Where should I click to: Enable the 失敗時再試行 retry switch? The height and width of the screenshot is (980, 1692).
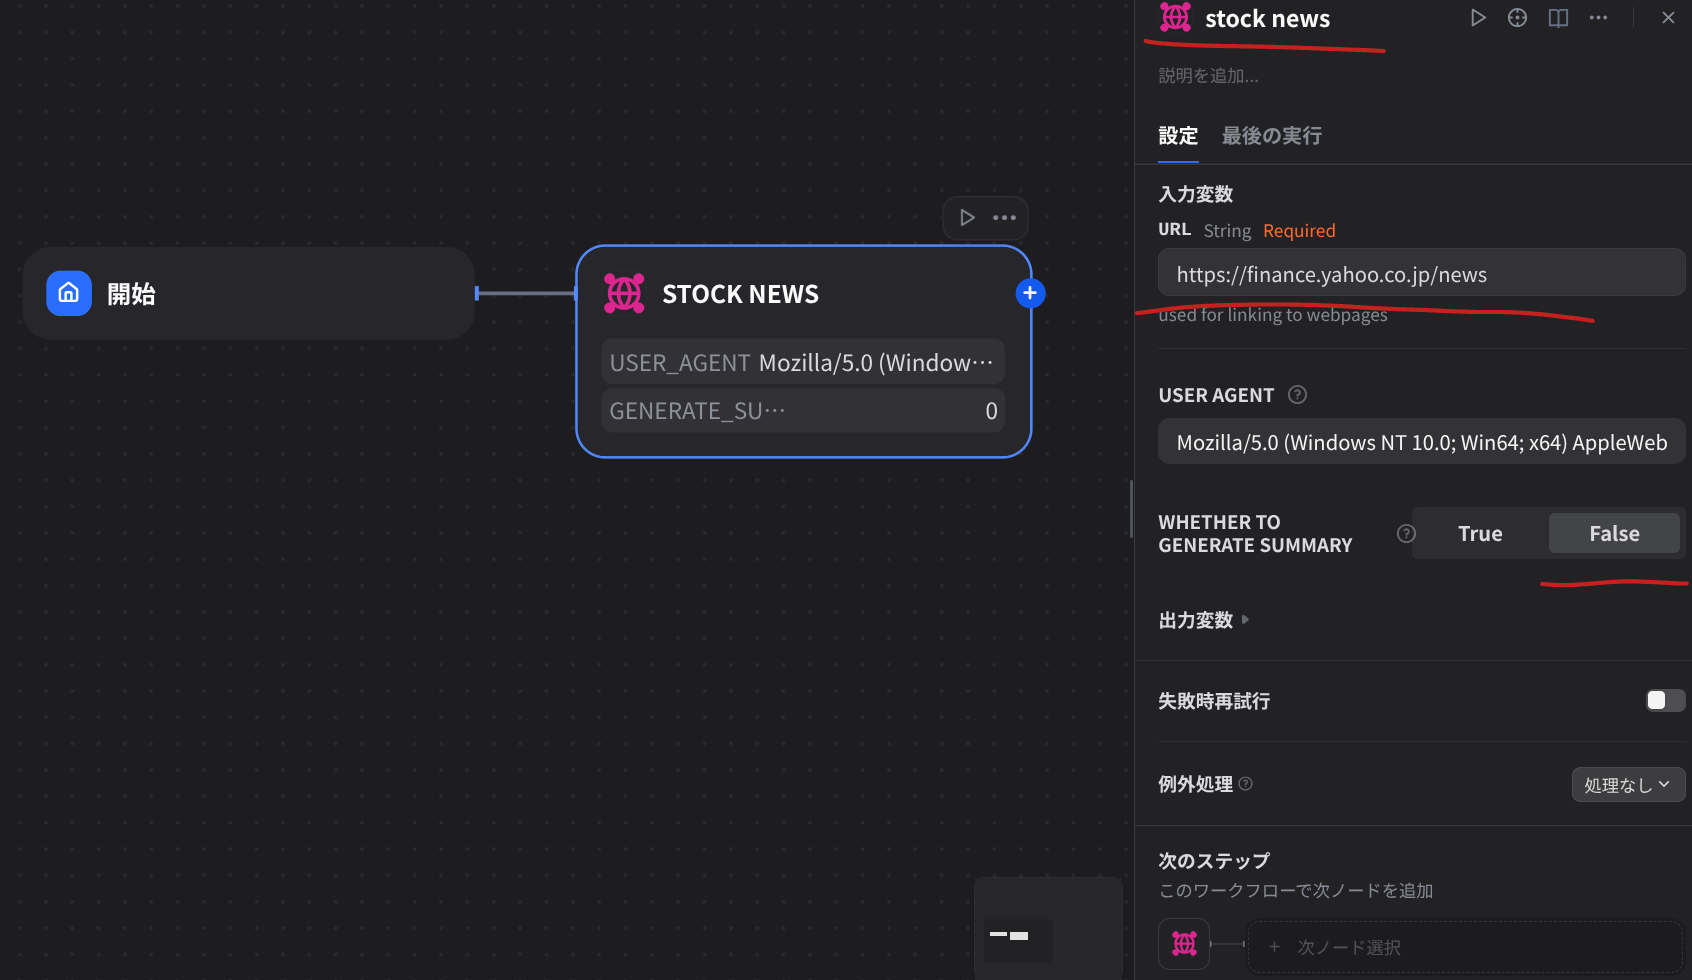tap(1664, 700)
